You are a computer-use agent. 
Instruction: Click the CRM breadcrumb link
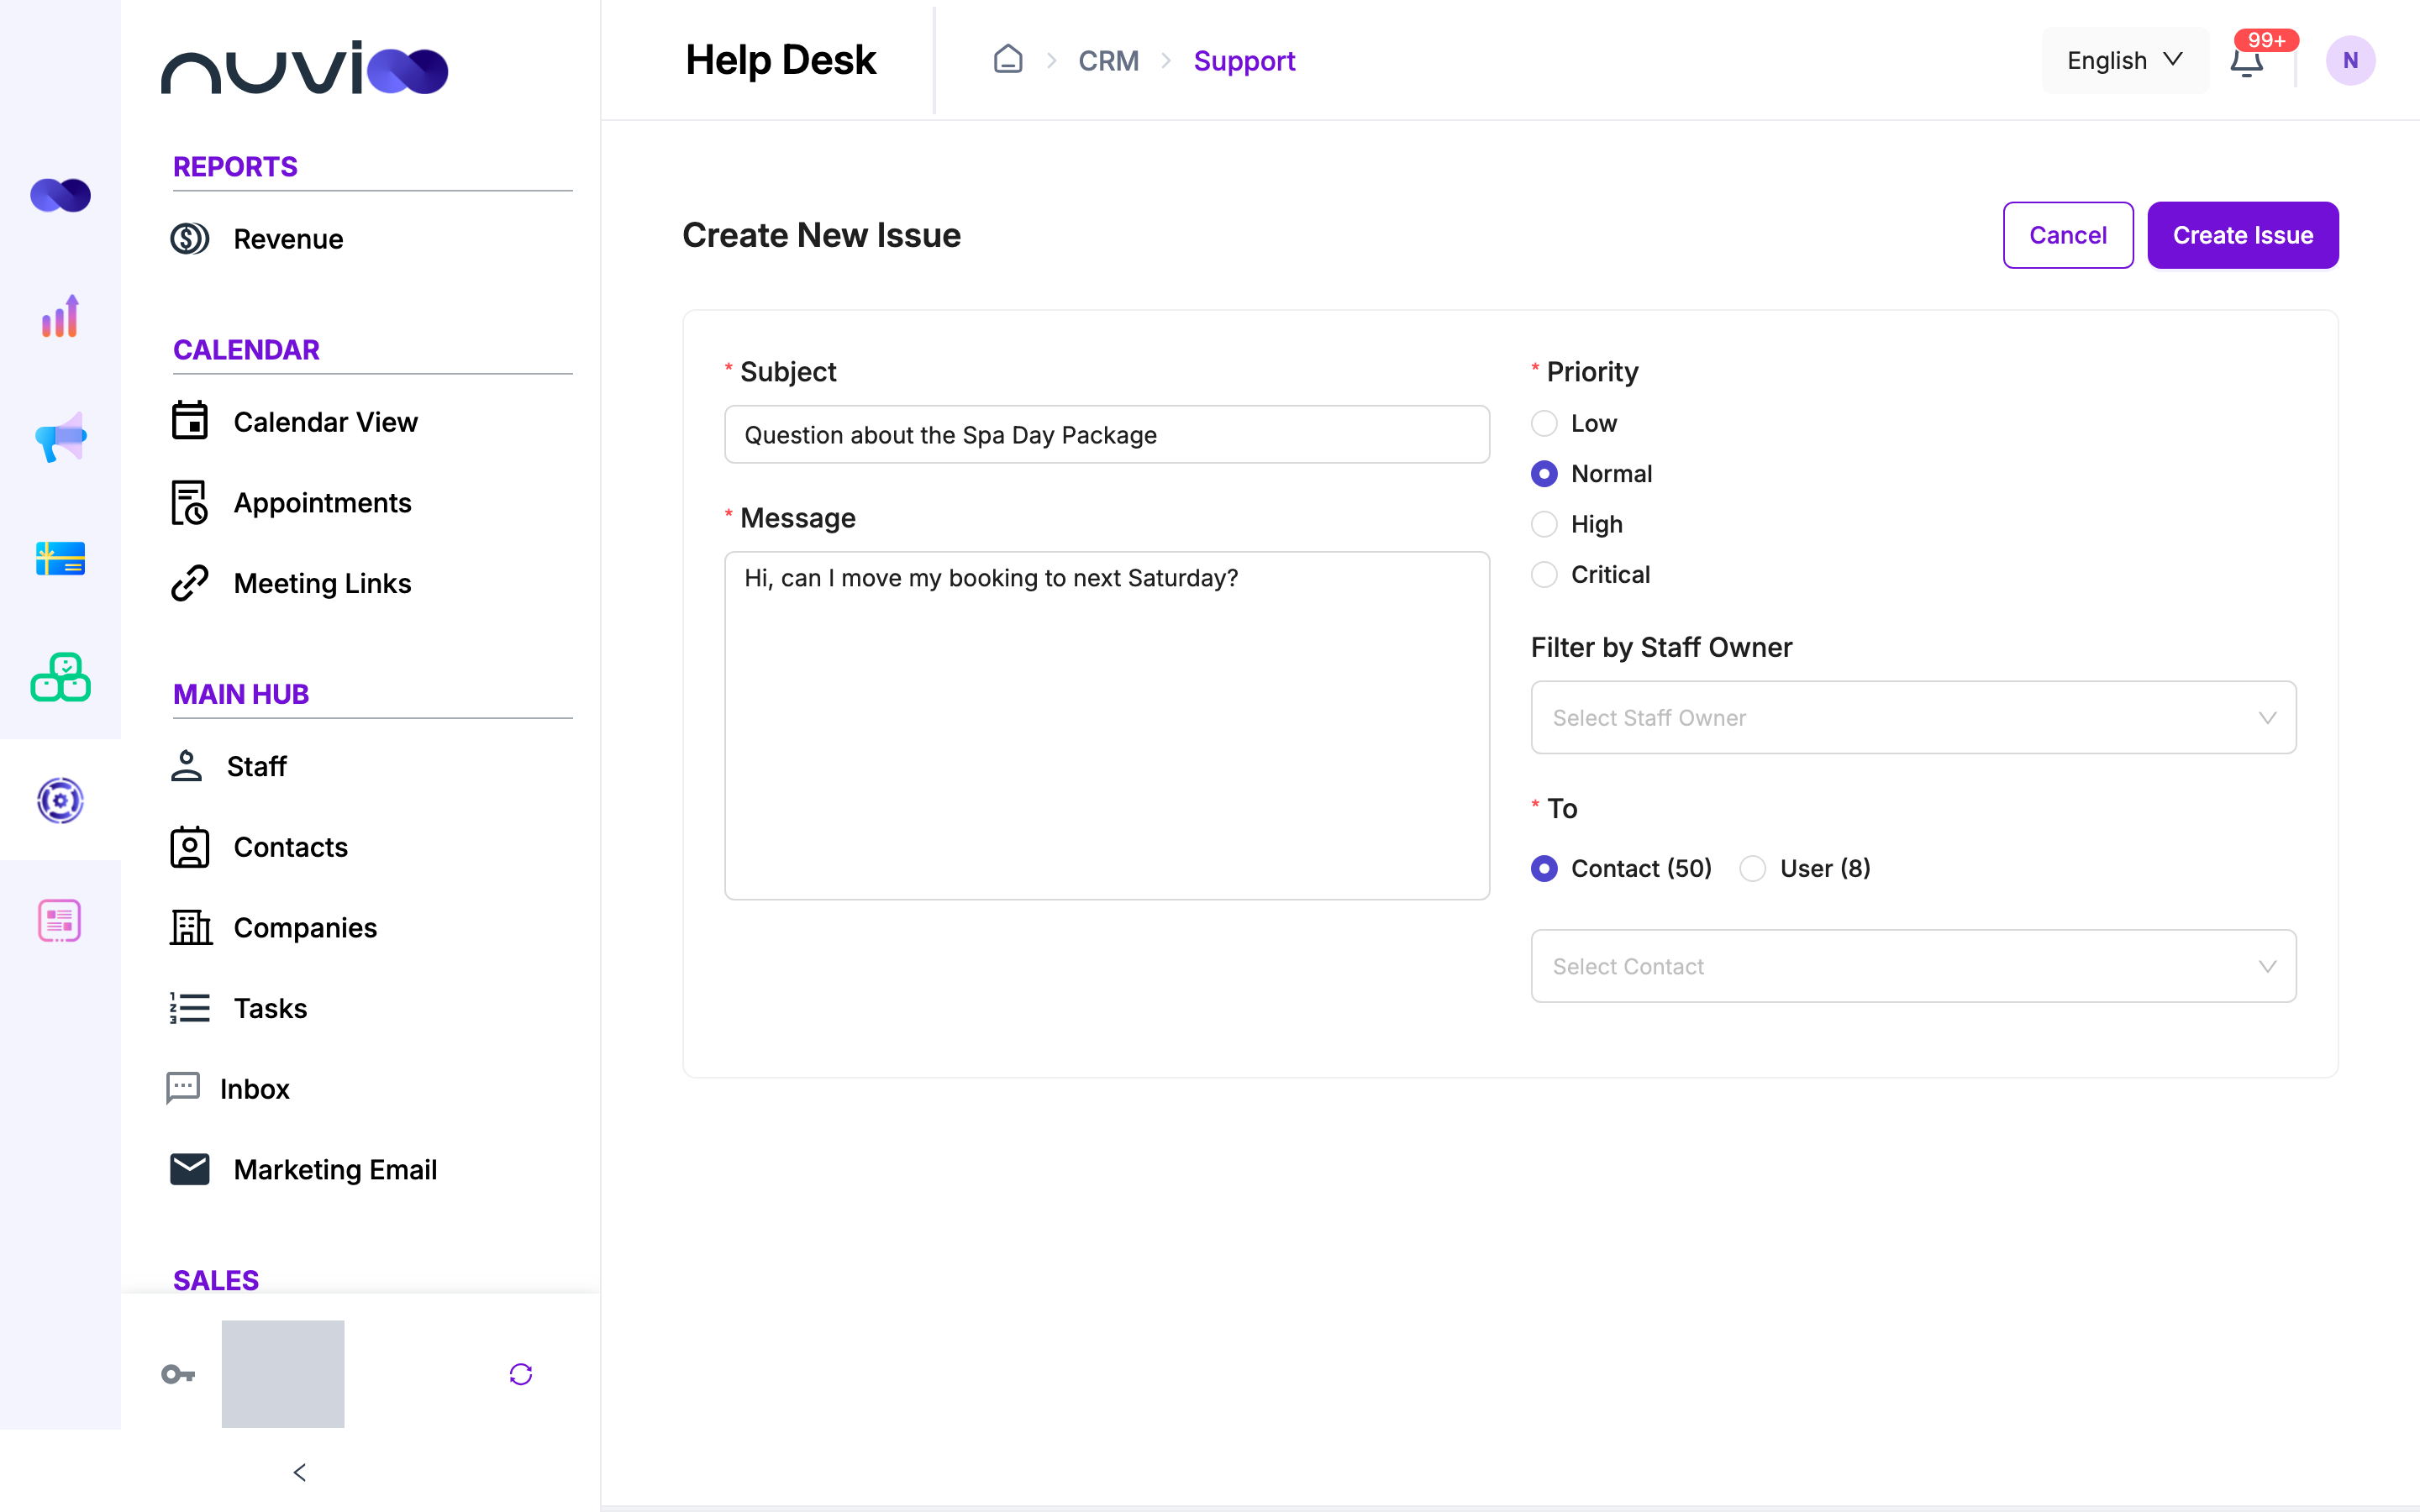click(1108, 61)
